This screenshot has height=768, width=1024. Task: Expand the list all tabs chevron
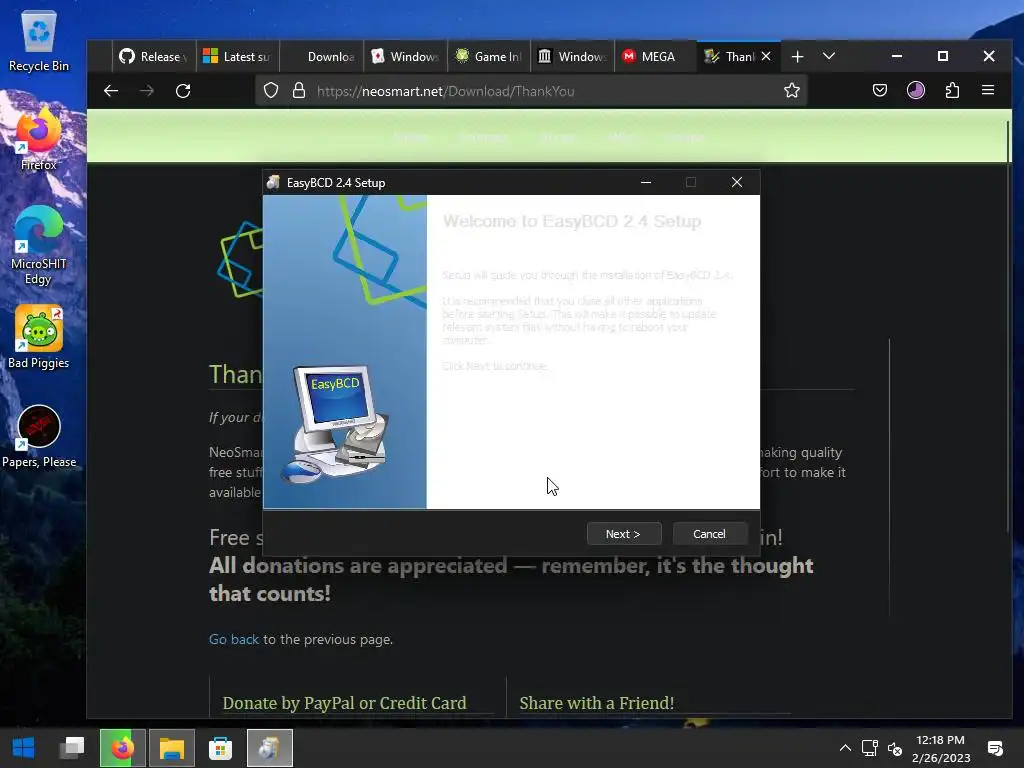point(829,57)
